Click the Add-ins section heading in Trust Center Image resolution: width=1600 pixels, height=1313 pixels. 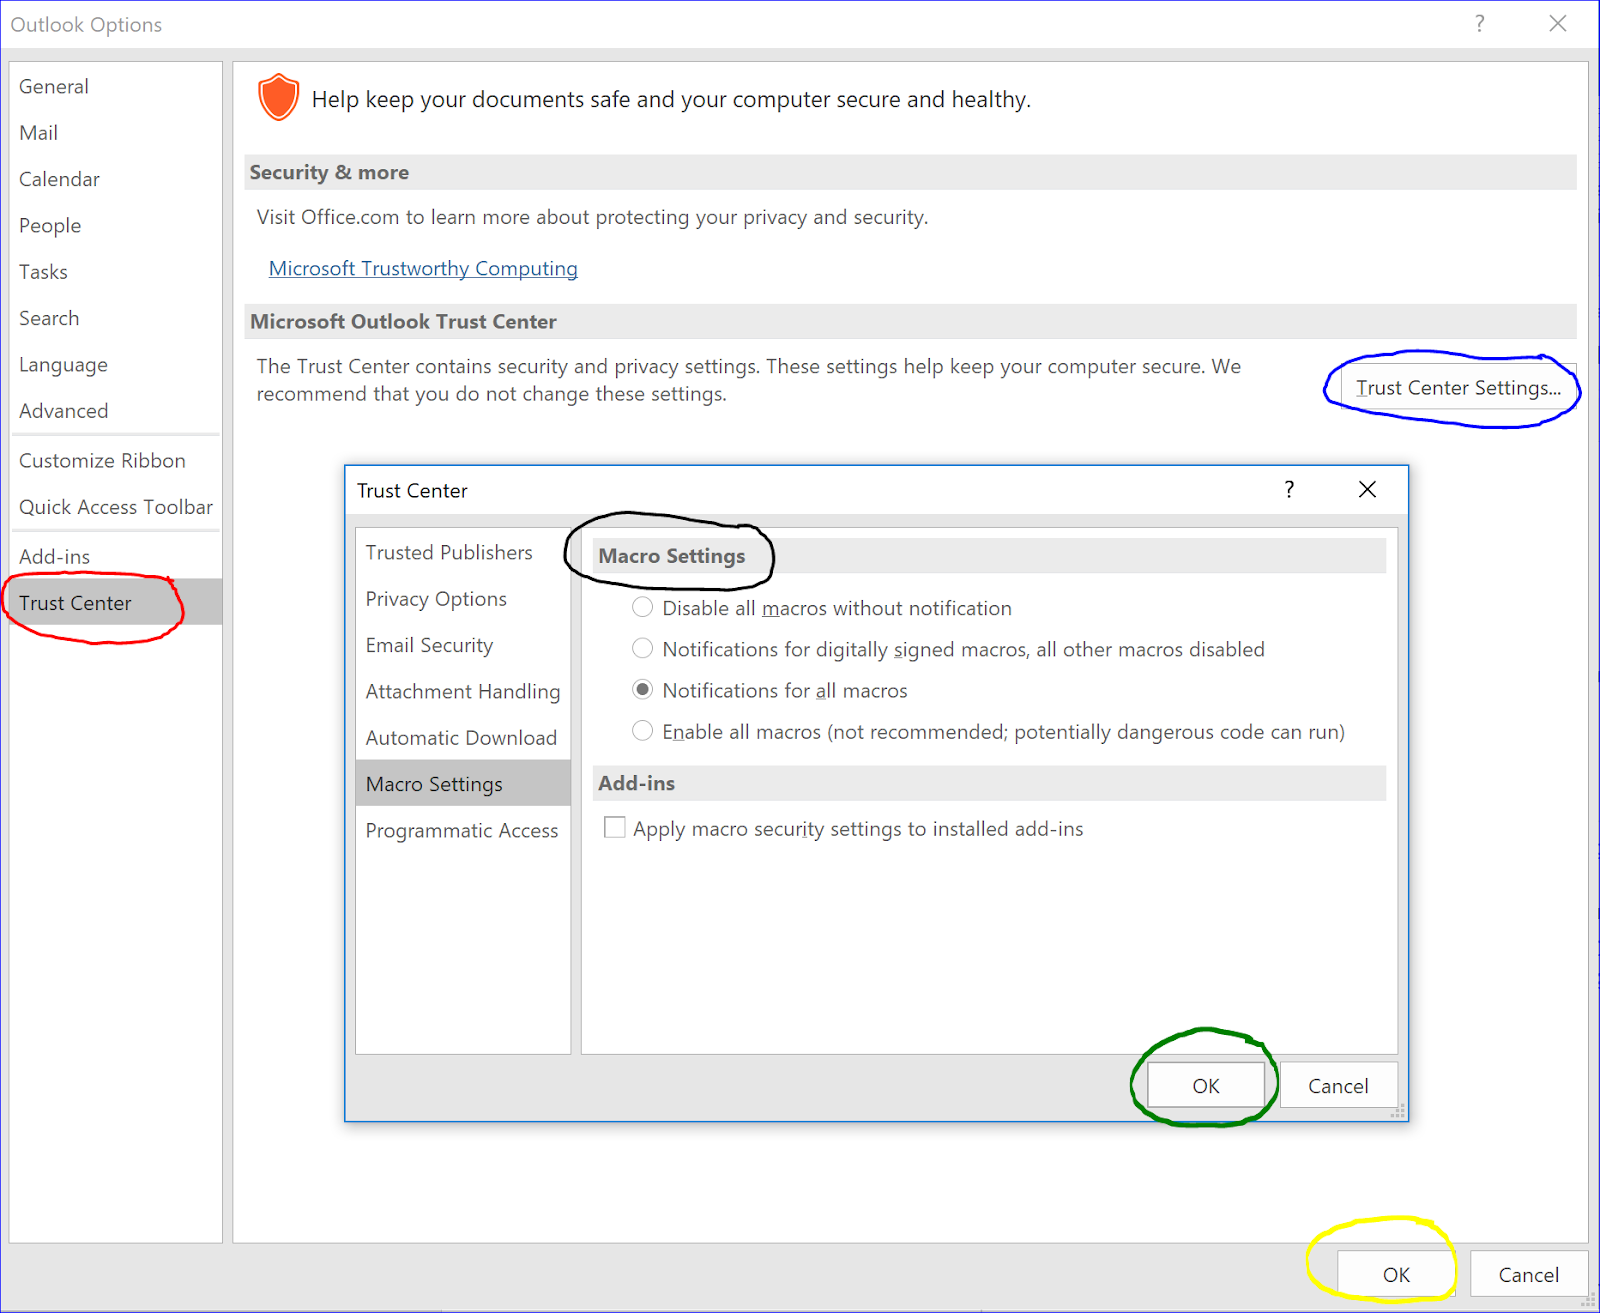pos(636,783)
